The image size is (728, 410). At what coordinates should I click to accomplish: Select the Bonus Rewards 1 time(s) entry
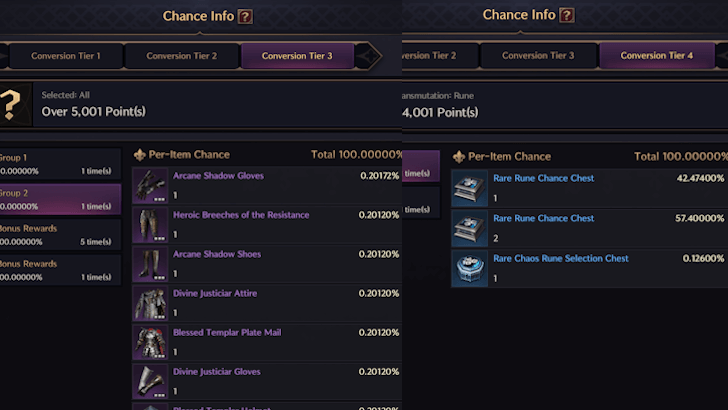point(60,269)
